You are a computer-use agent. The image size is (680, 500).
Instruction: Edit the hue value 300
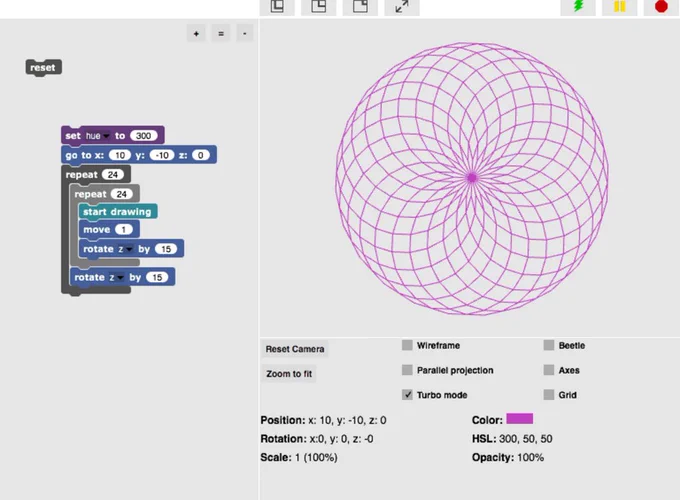[x=144, y=136]
